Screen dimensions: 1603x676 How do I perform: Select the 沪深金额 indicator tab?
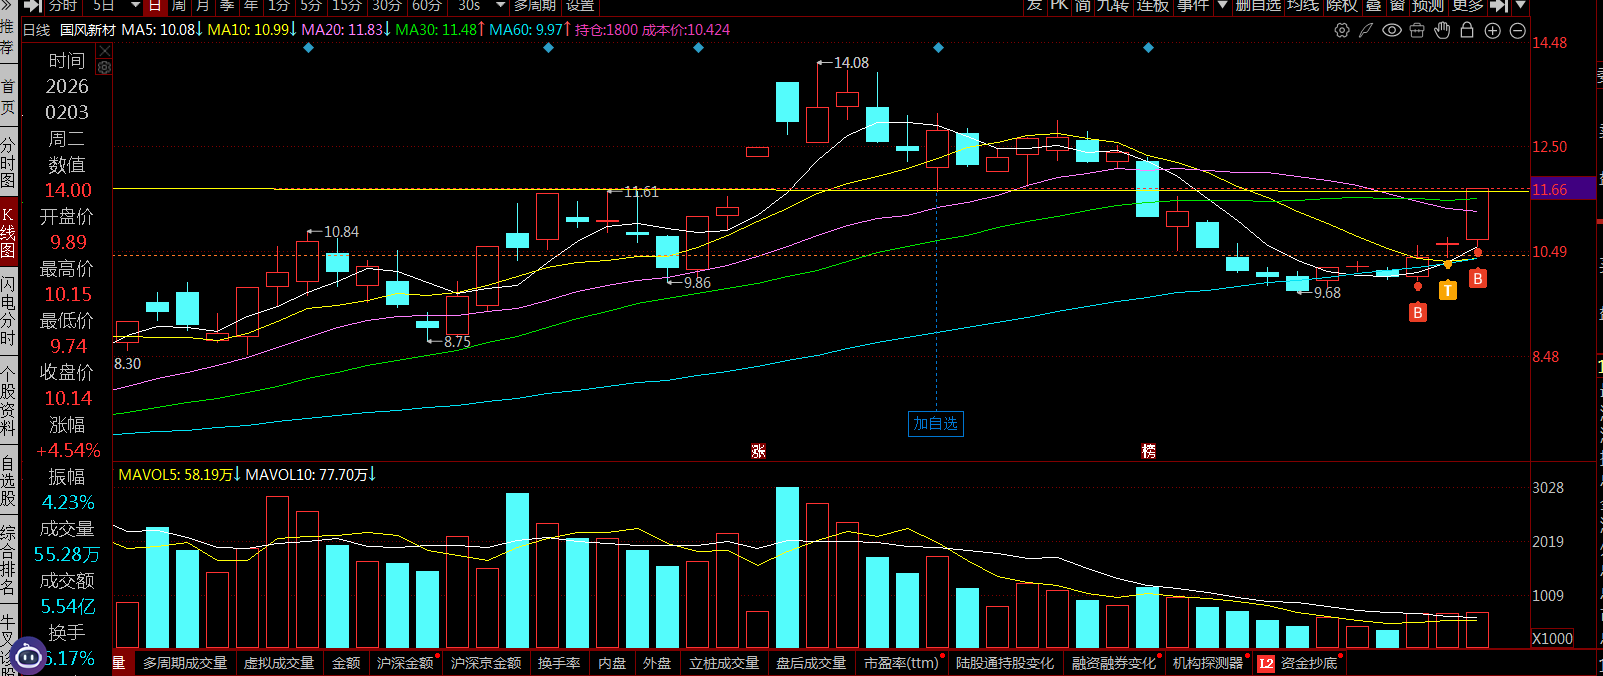point(405,663)
